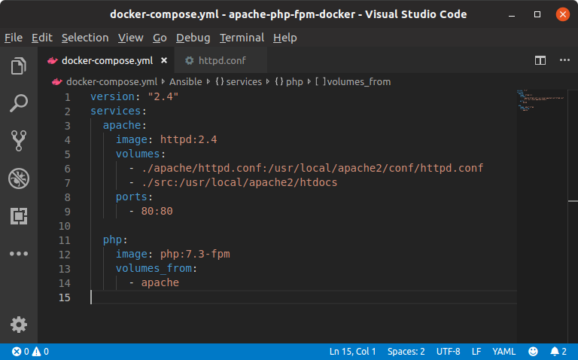
Task: Open the Extensions view in activity bar
Action: [18, 216]
